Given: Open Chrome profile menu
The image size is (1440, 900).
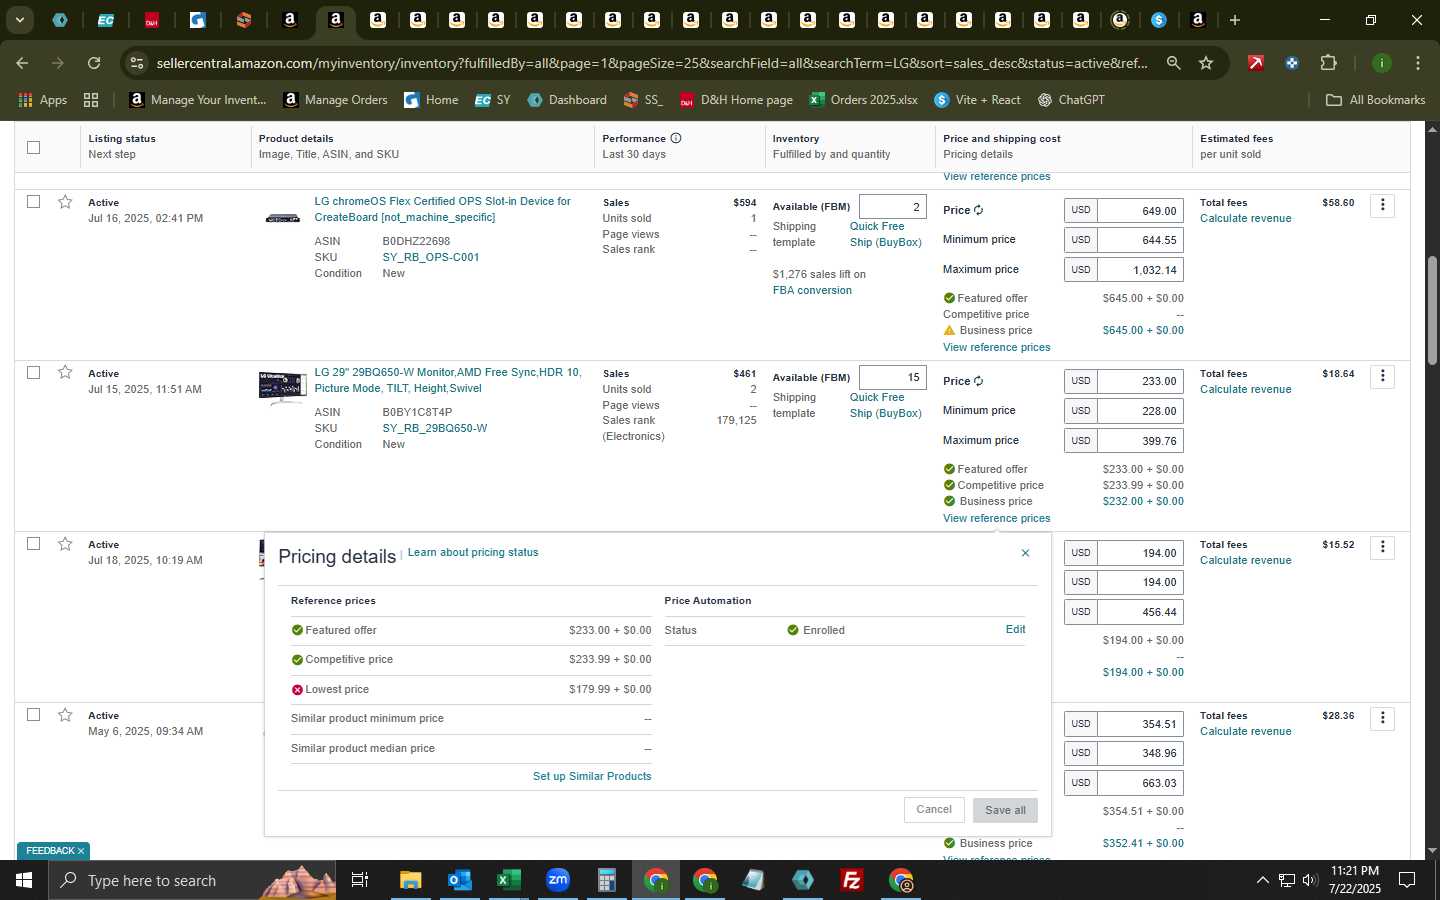Looking at the screenshot, I should click(x=1381, y=63).
